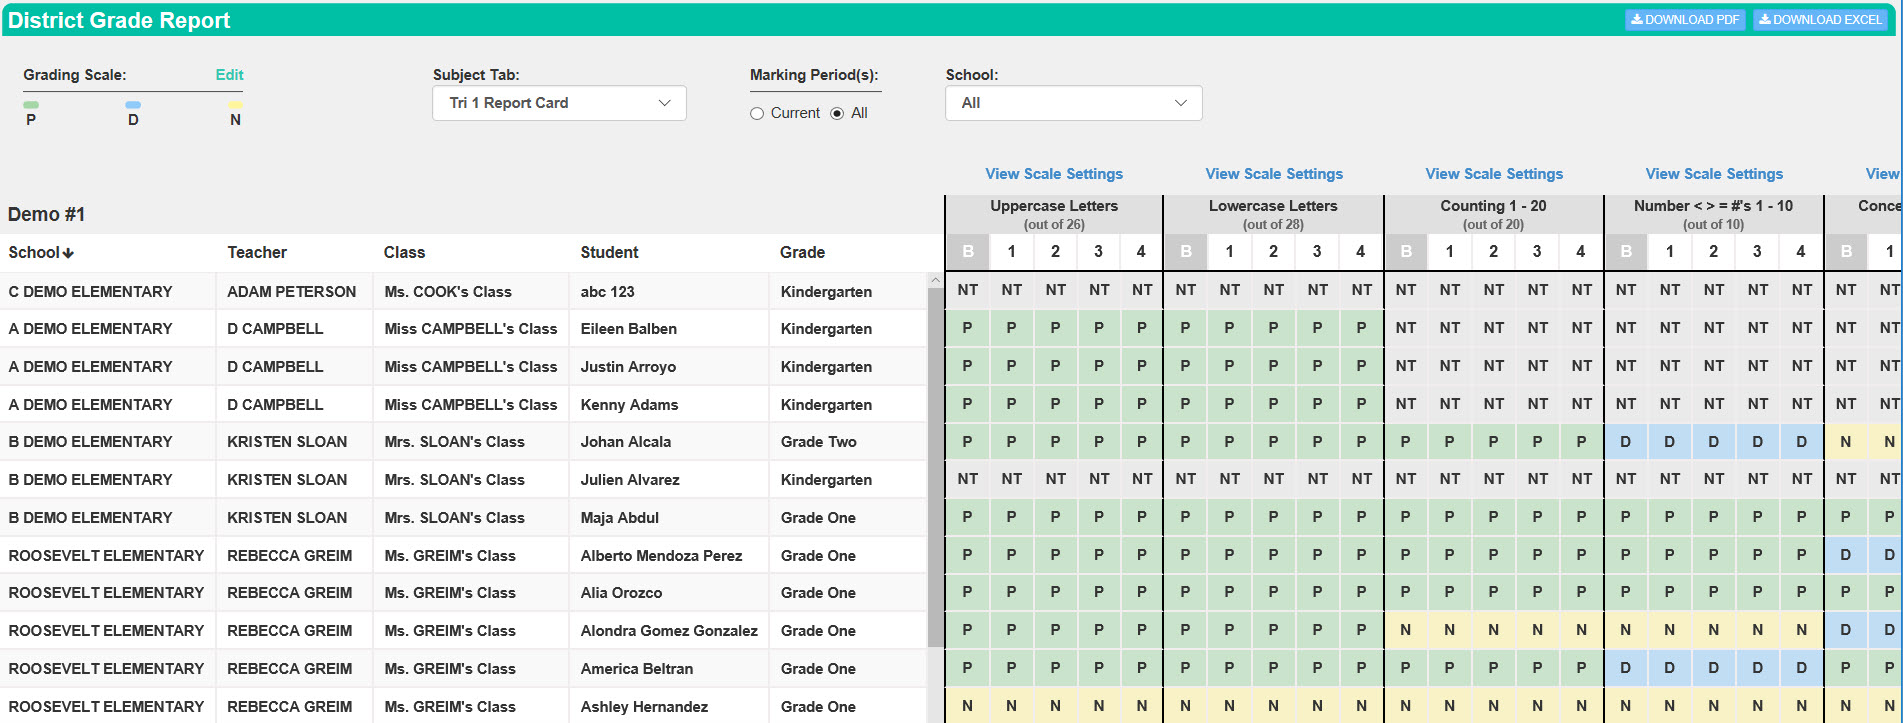Click the blue D grading scale swatch
Image resolution: width=1903 pixels, height=723 pixels.
click(x=133, y=105)
